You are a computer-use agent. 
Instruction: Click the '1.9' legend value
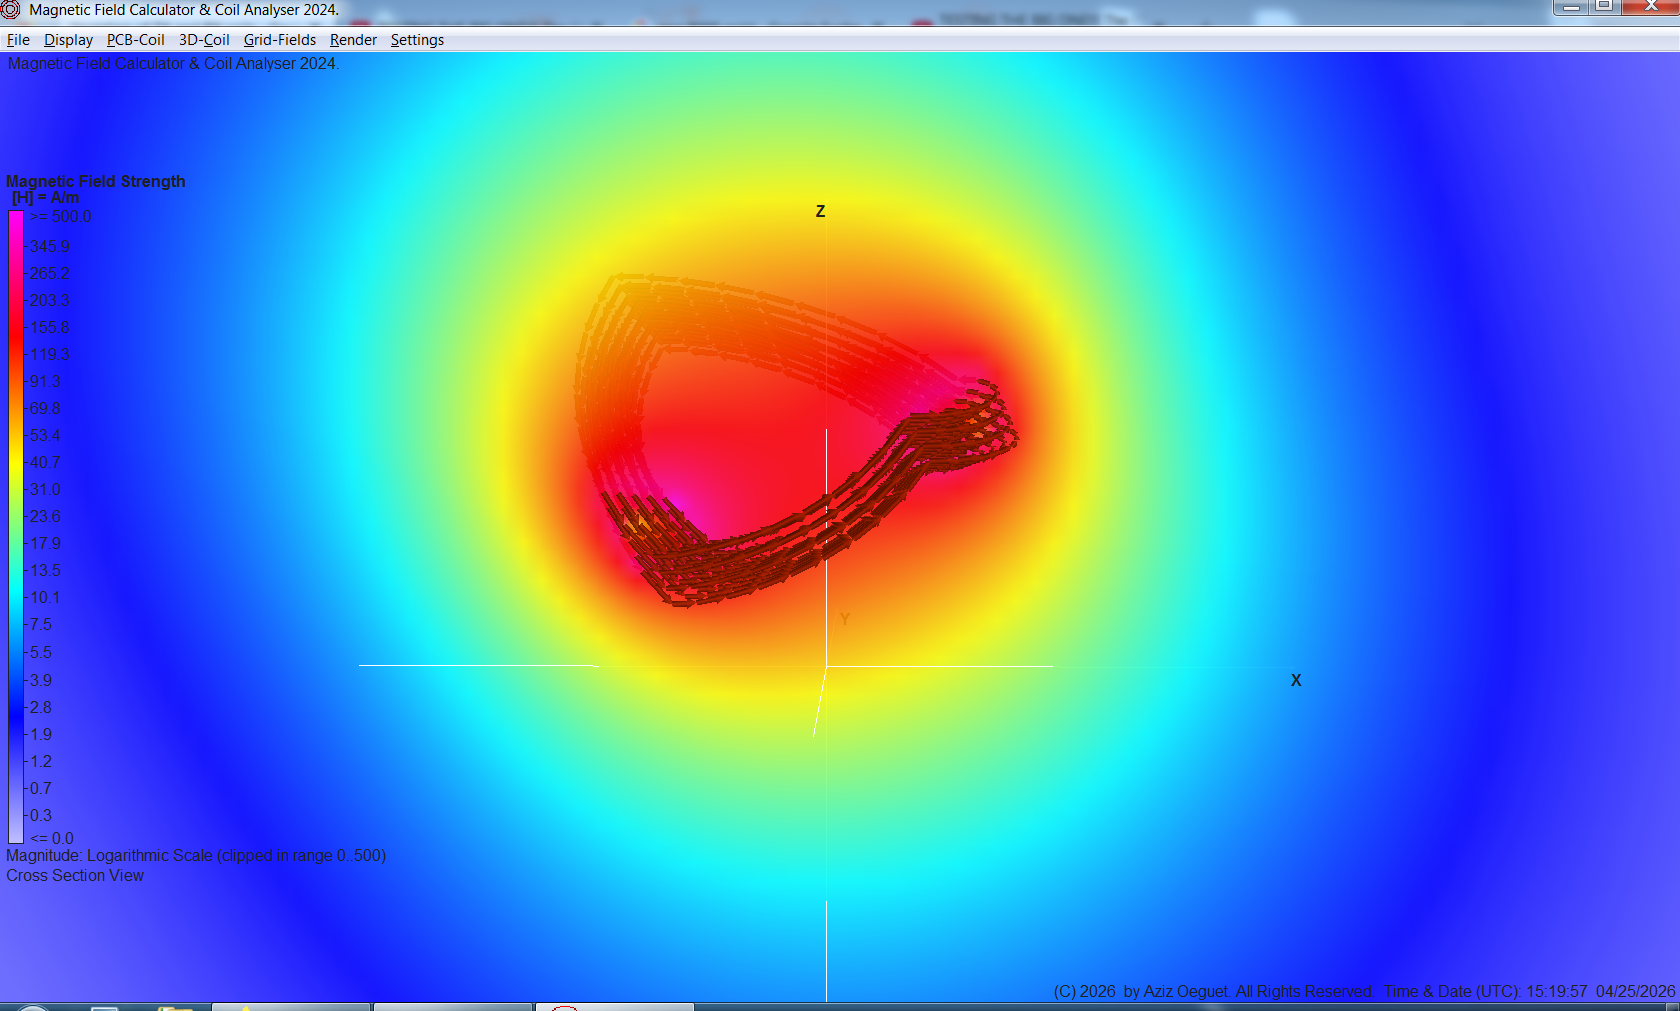pos(41,734)
